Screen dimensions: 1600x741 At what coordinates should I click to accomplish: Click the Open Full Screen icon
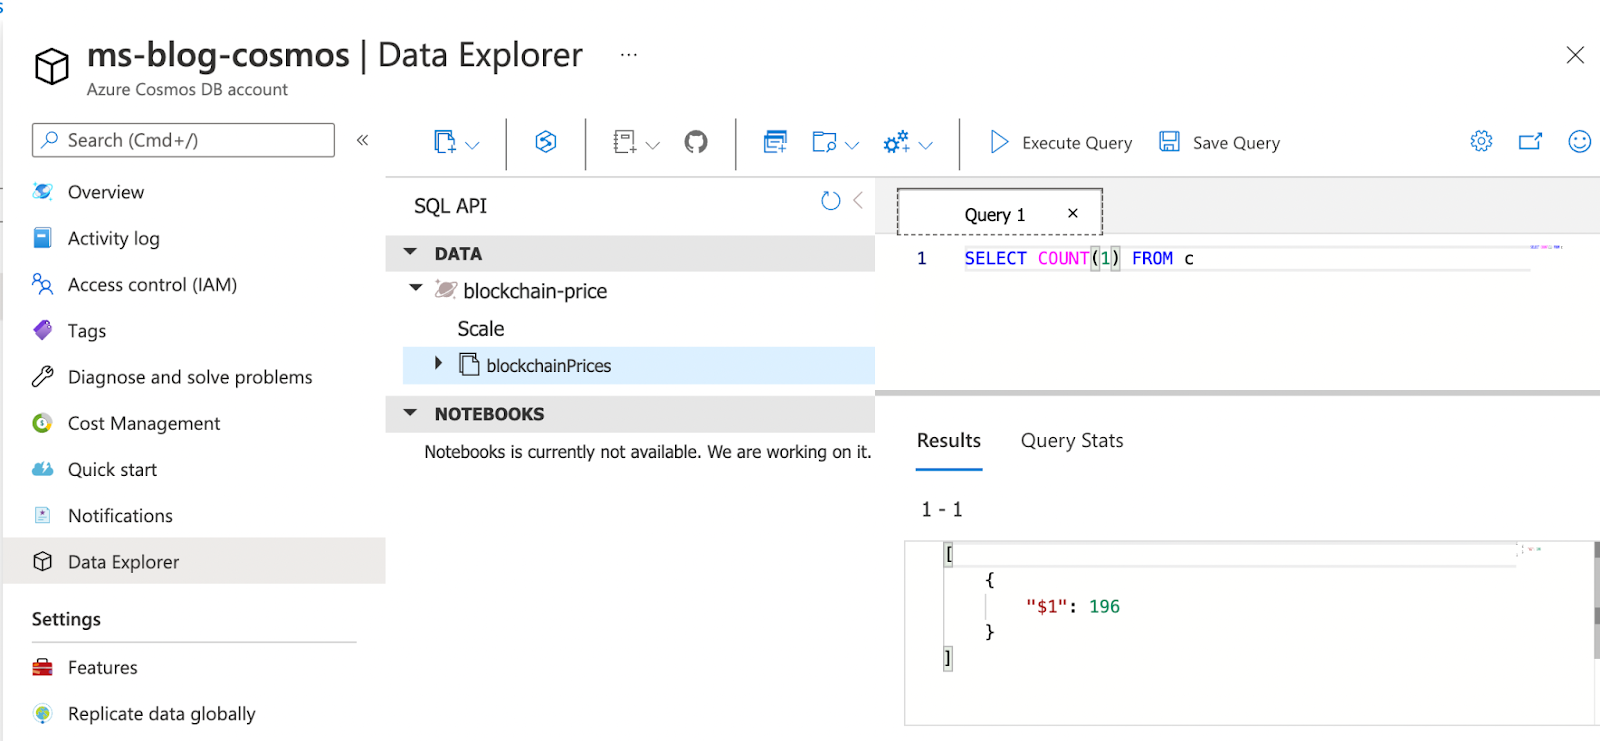click(x=1530, y=142)
